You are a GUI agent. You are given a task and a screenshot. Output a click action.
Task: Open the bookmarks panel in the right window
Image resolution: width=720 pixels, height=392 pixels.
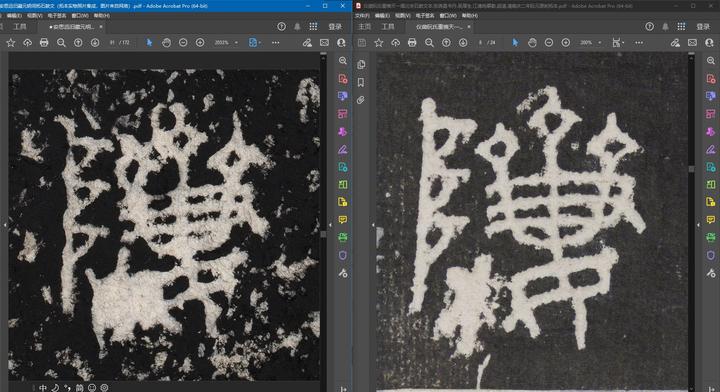coord(361,82)
